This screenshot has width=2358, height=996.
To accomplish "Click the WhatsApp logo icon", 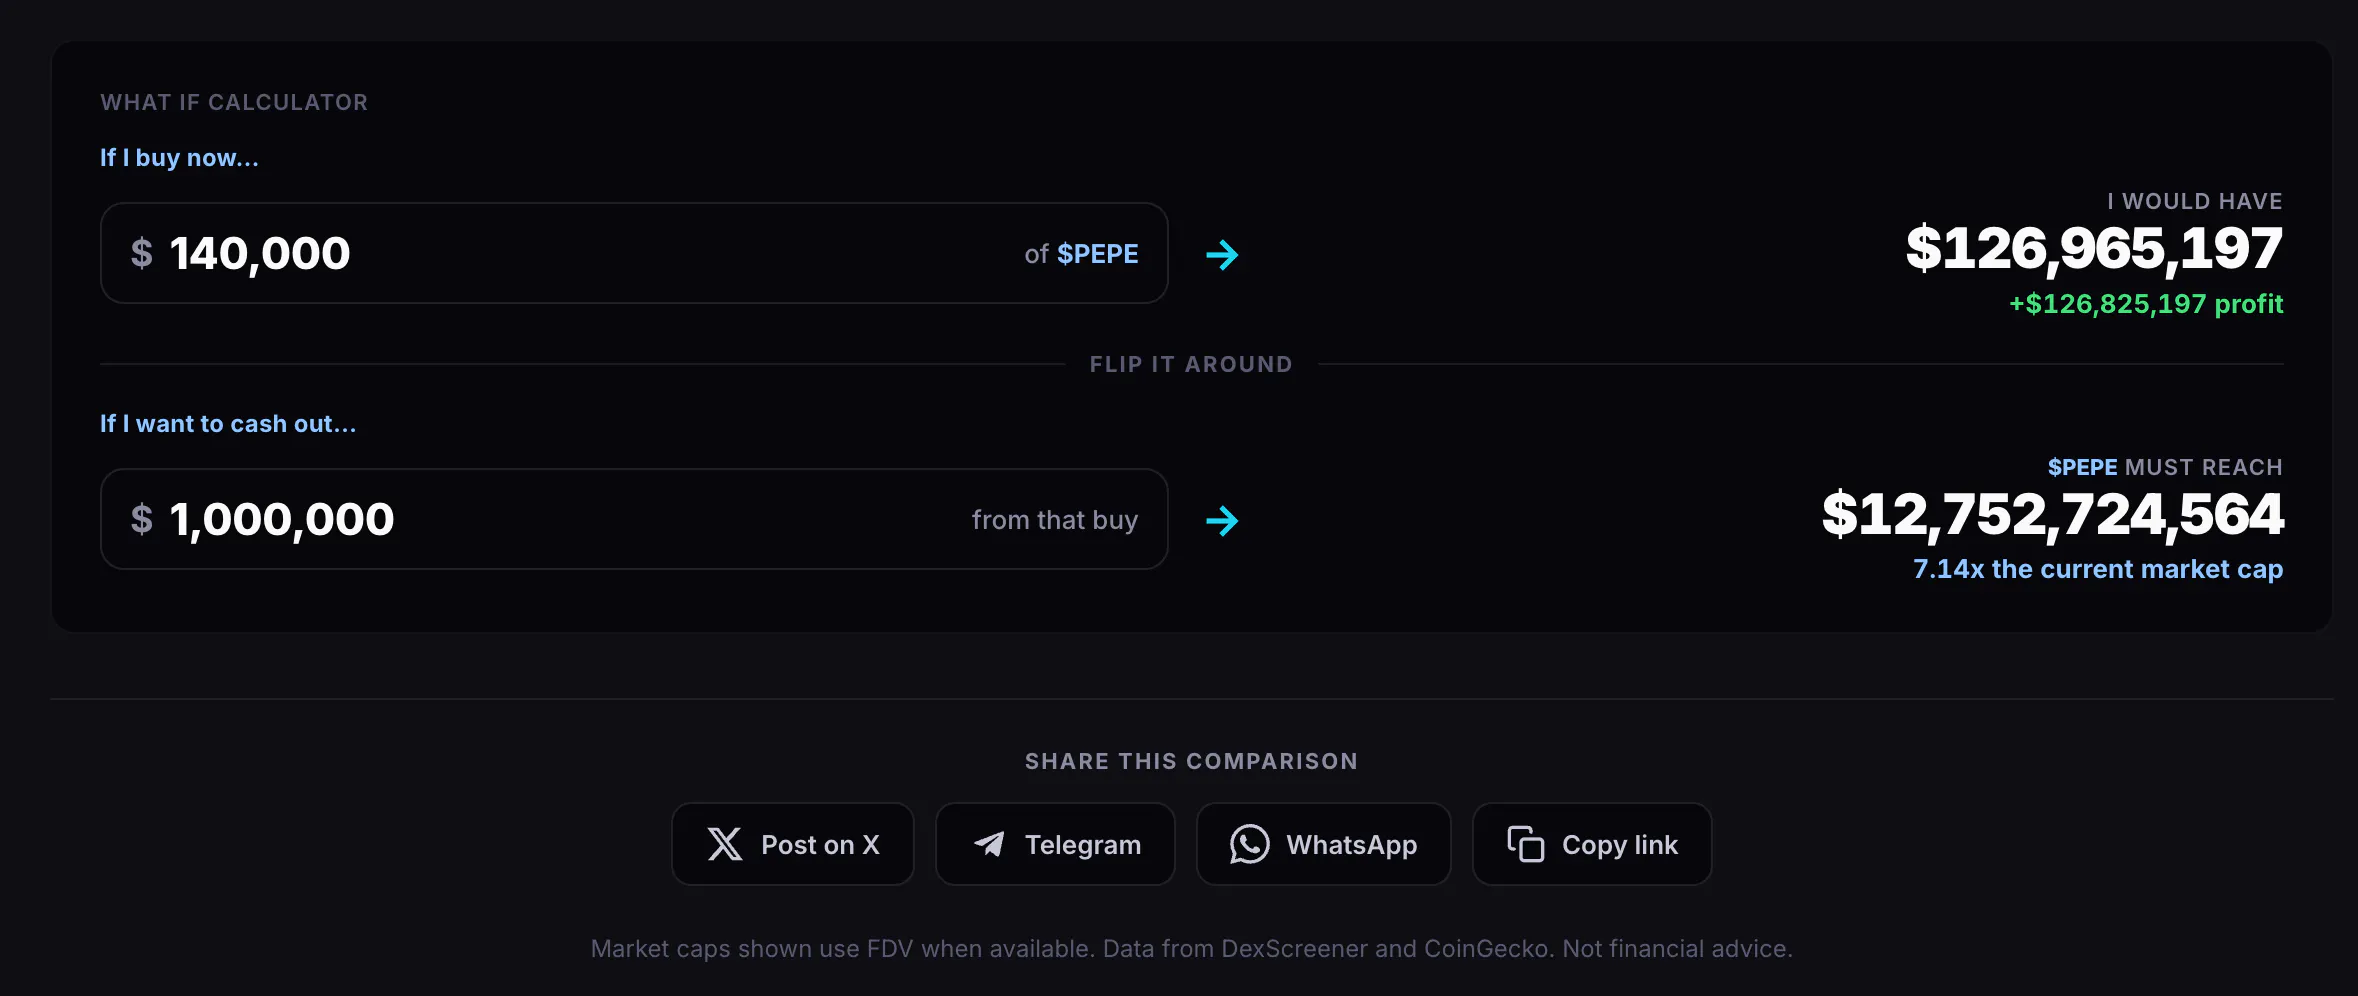I will [1249, 844].
